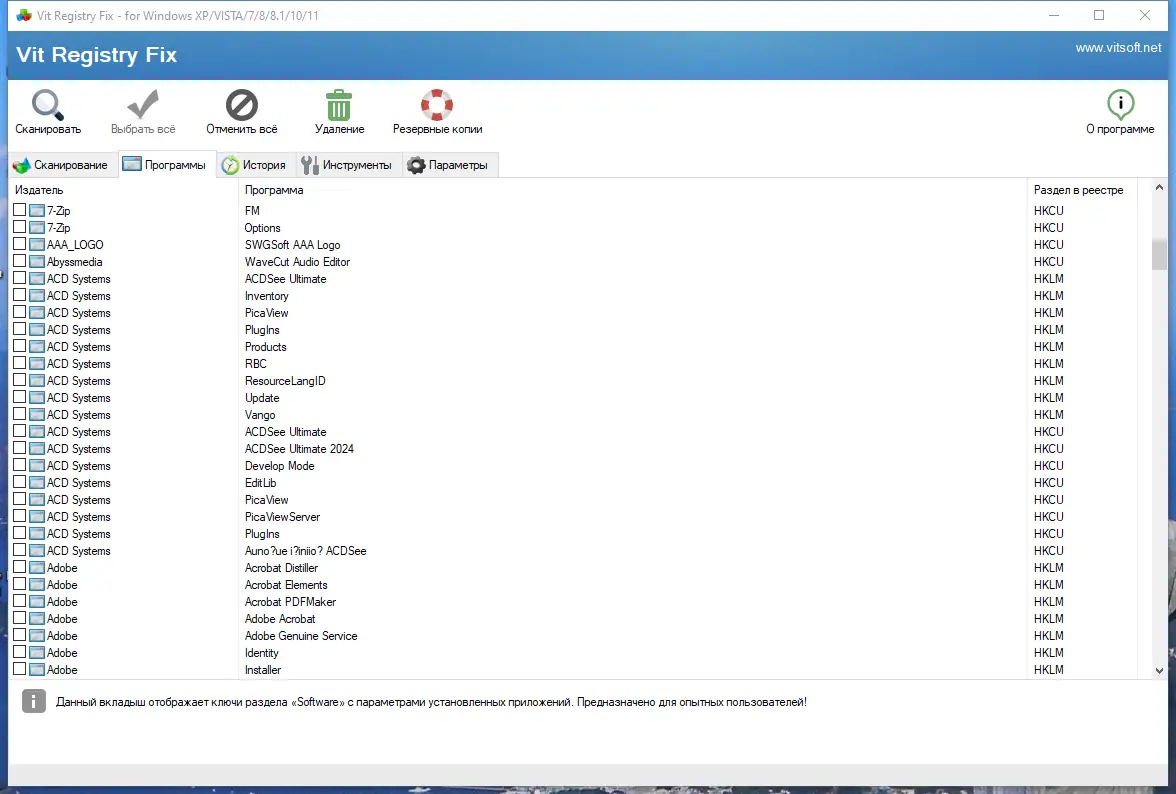The width and height of the screenshot is (1176, 794).
Task: Click the program icon in the ACDSee Ultimate 2024 row
Action: click(37, 448)
